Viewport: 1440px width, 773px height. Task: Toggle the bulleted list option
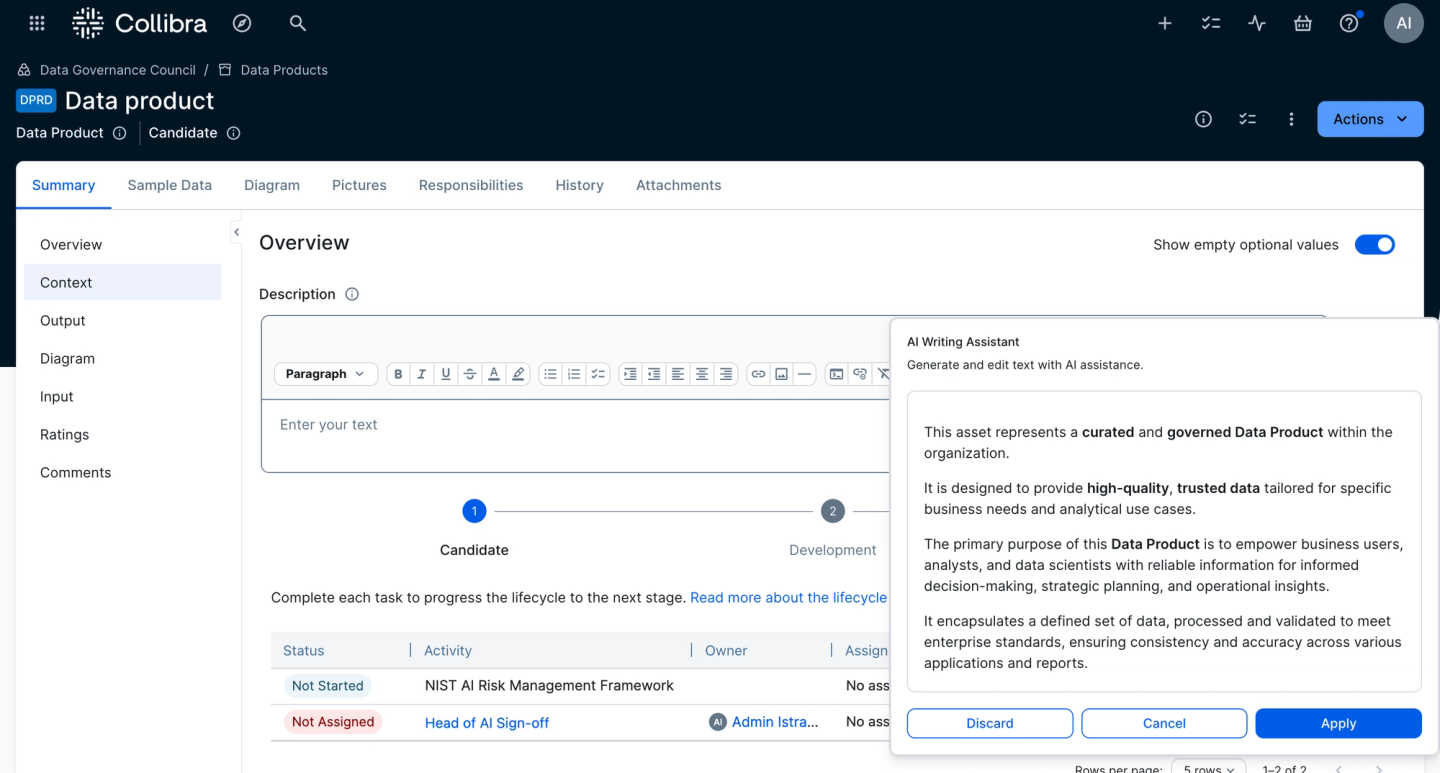click(x=550, y=373)
